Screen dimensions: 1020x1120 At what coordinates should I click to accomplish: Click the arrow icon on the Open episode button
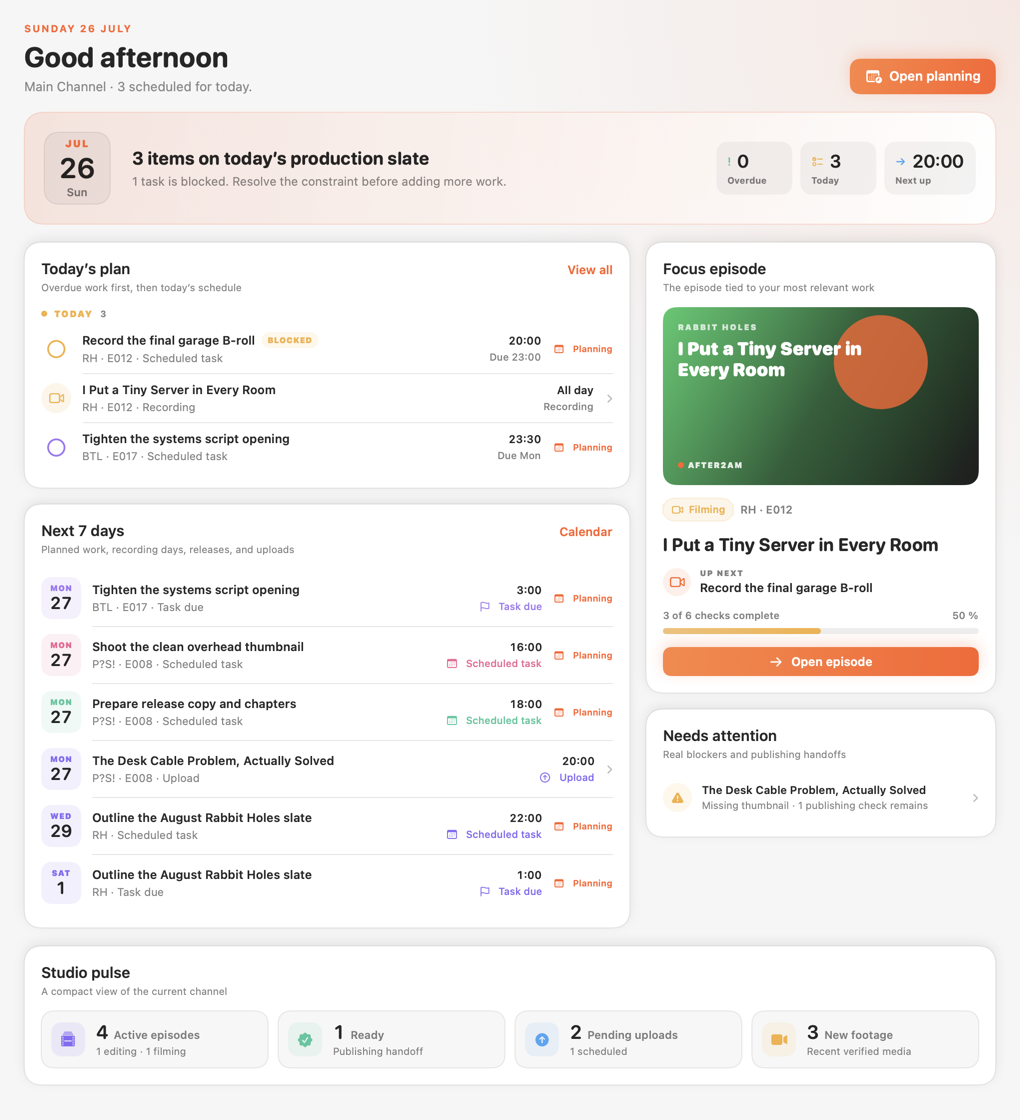click(x=776, y=662)
